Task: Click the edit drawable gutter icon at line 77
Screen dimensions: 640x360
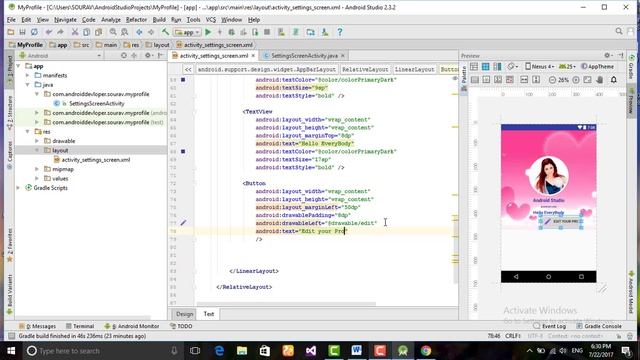Action: tap(183, 223)
